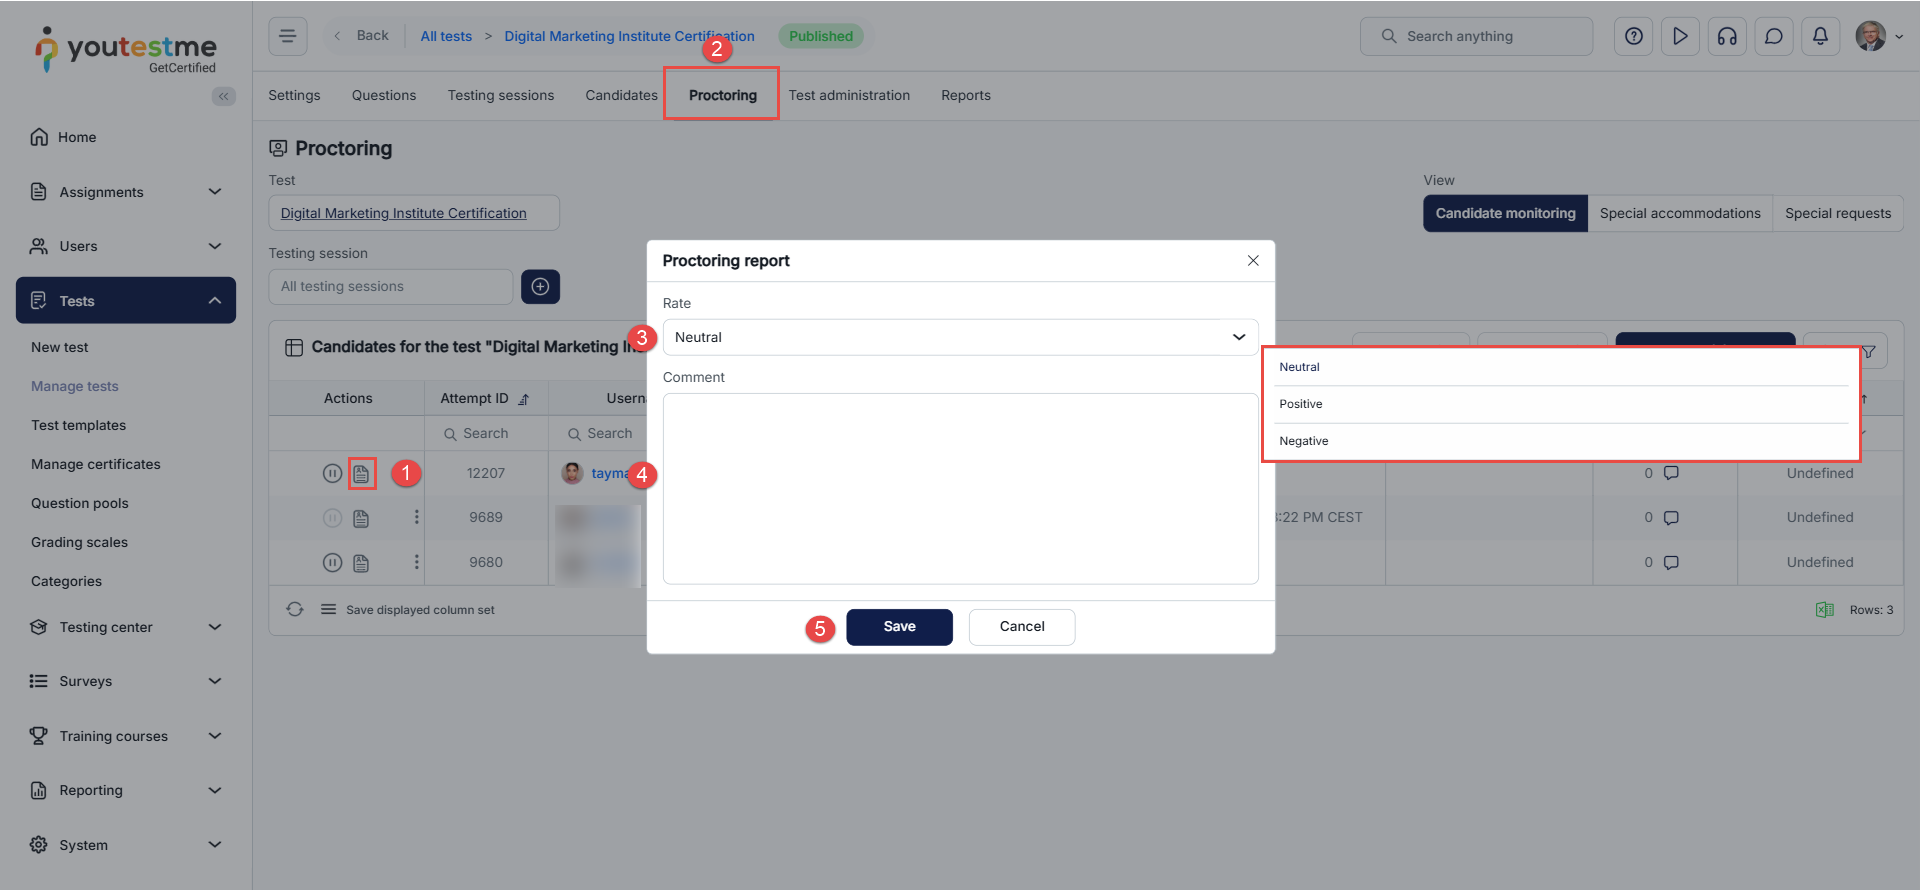1920x890 pixels.
Task: Save the proctoring report
Action: pos(899,627)
